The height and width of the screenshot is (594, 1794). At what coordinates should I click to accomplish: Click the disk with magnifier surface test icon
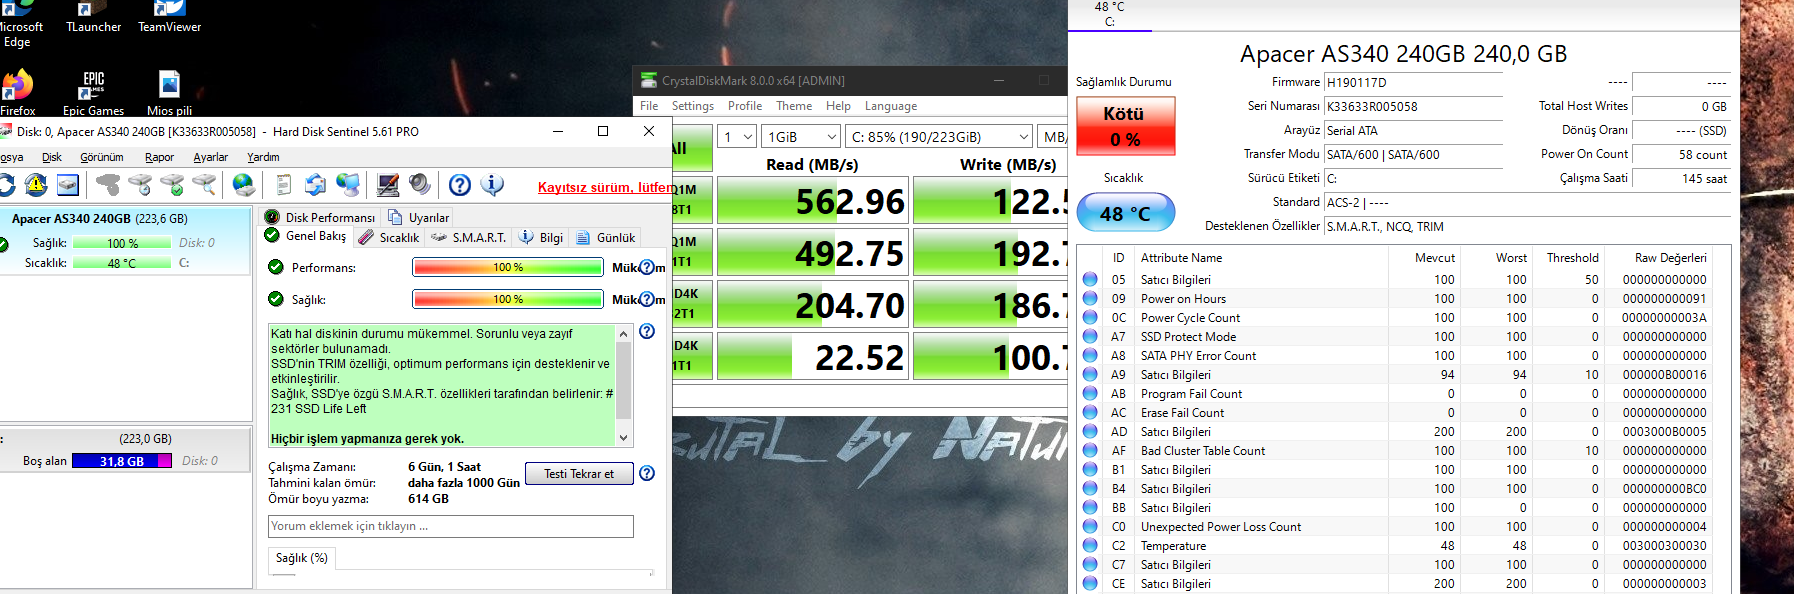click(x=204, y=184)
